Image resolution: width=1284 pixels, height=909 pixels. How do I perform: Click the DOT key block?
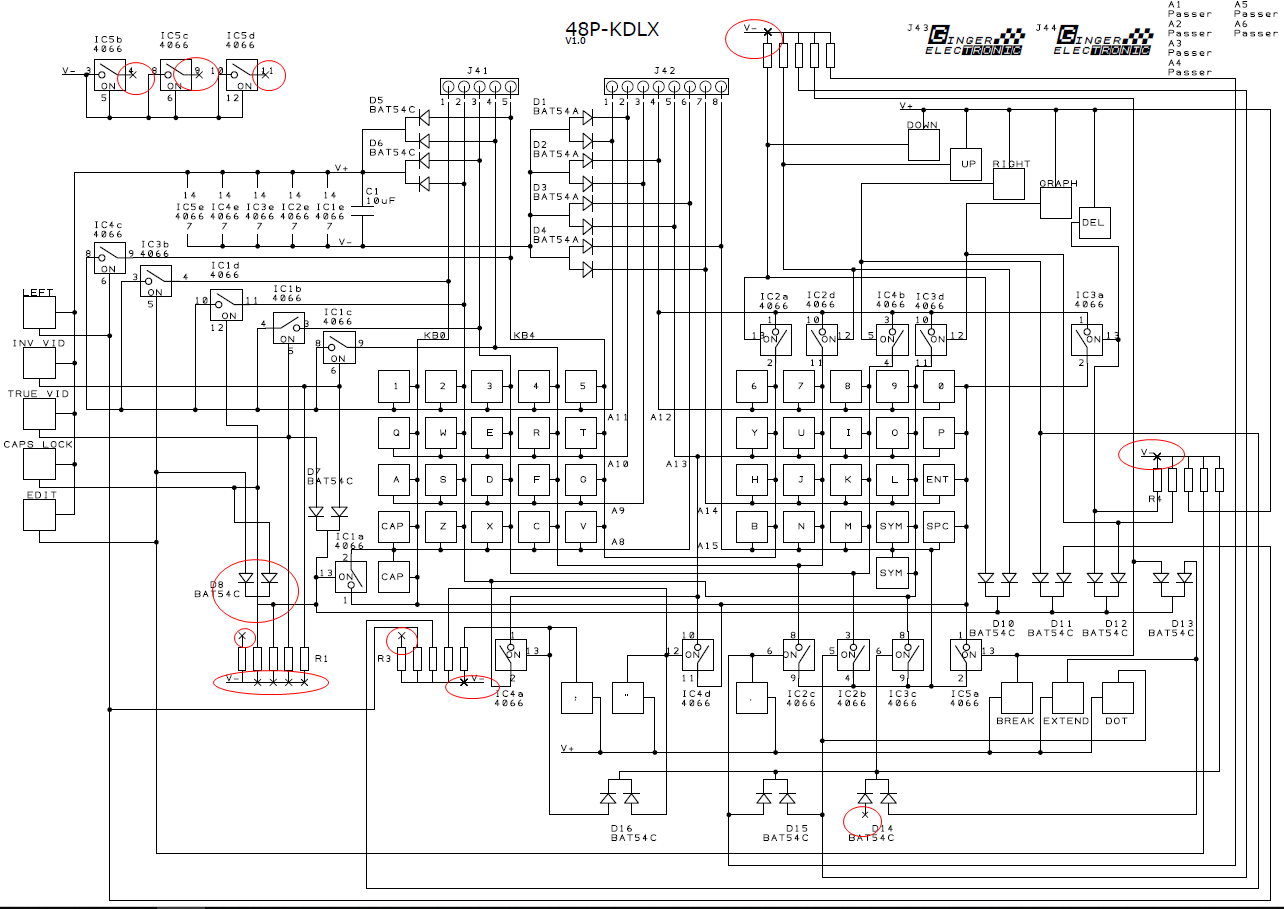pos(1117,699)
